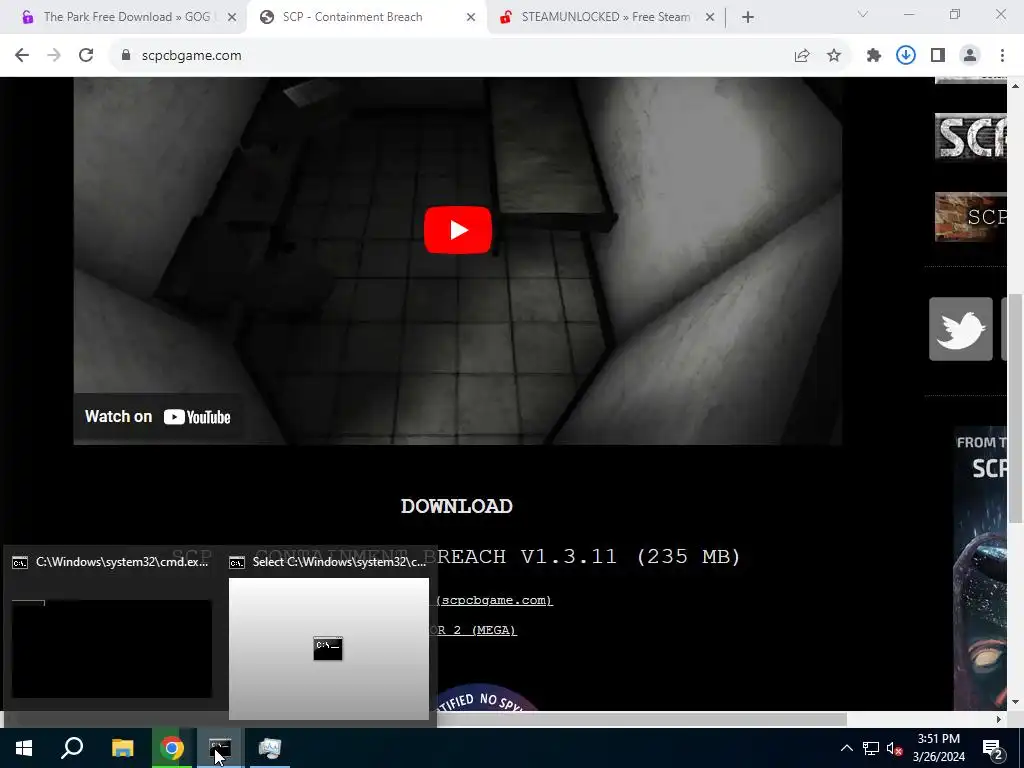Open Chrome downloads indicator
Viewport: 1024px width, 768px height.
906,56
